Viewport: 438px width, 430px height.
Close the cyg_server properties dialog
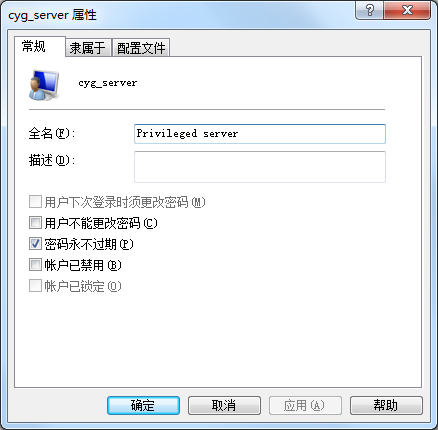coord(407,10)
